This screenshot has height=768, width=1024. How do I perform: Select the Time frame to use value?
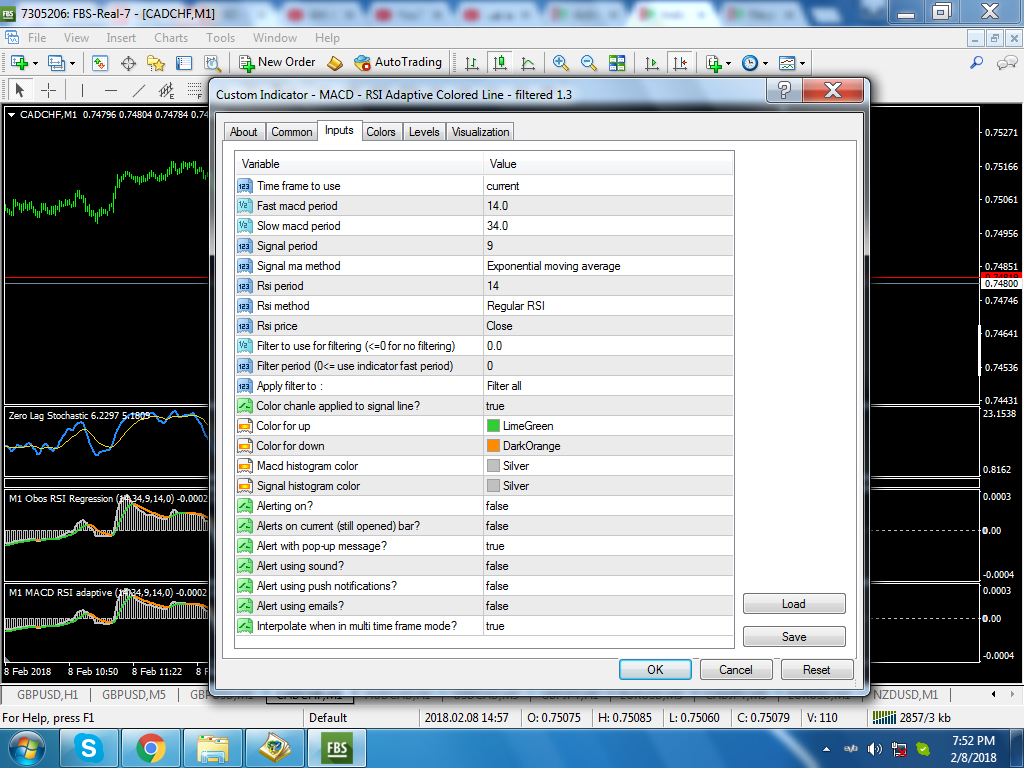click(608, 186)
